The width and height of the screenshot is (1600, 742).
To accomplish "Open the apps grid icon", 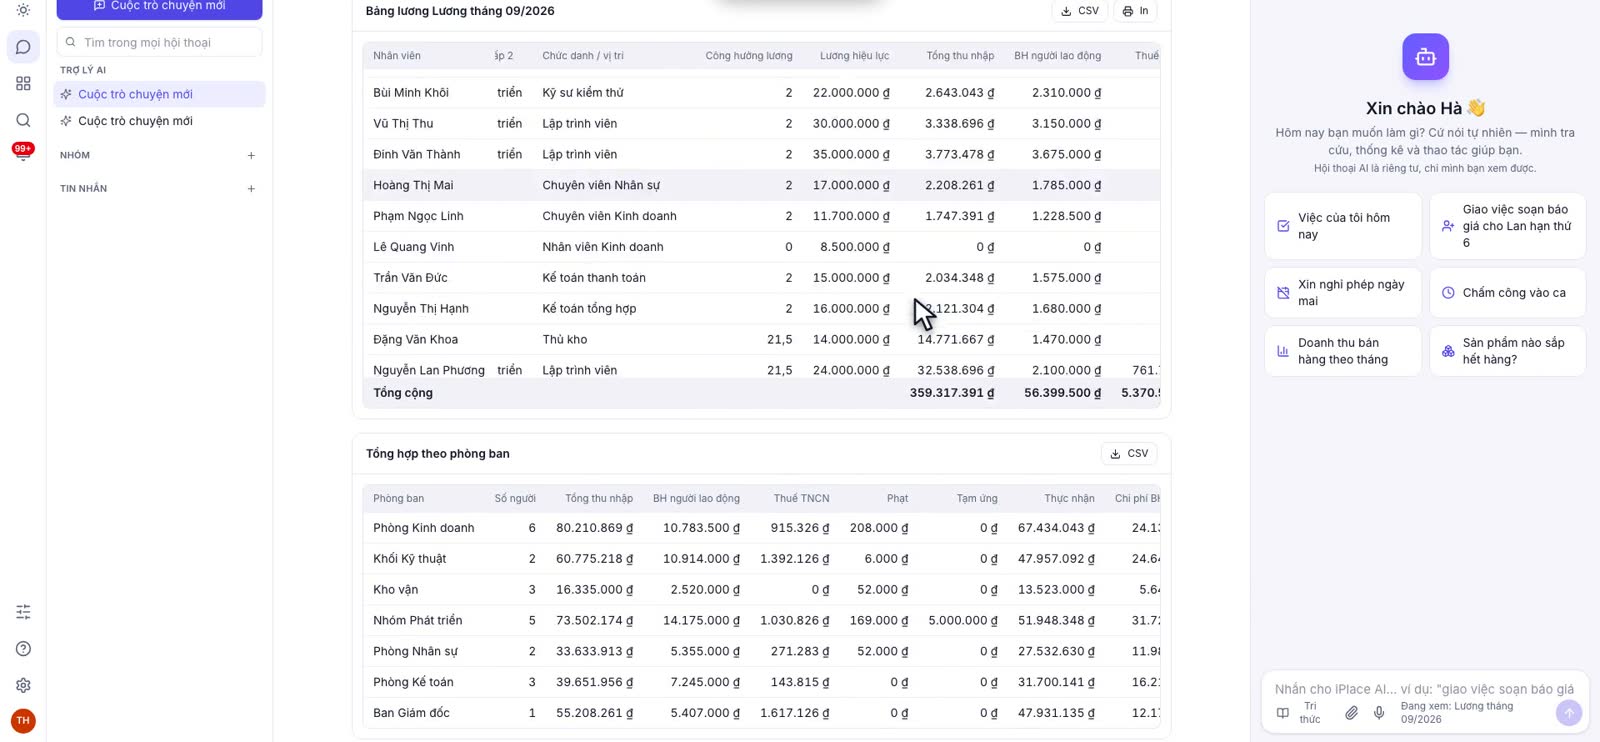I will (x=23, y=84).
